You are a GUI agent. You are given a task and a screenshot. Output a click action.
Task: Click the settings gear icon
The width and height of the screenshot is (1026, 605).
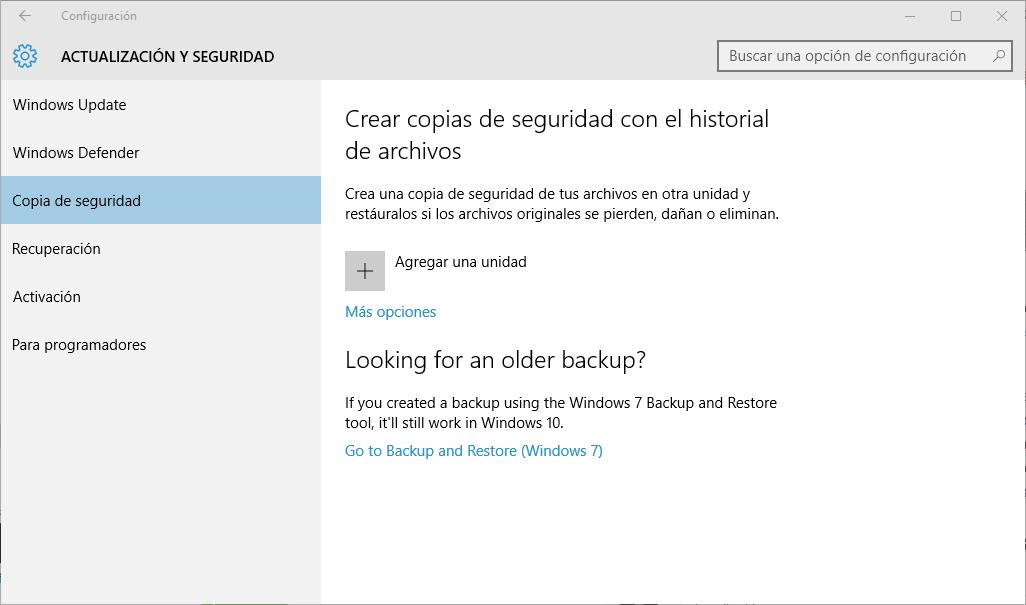pos(26,56)
